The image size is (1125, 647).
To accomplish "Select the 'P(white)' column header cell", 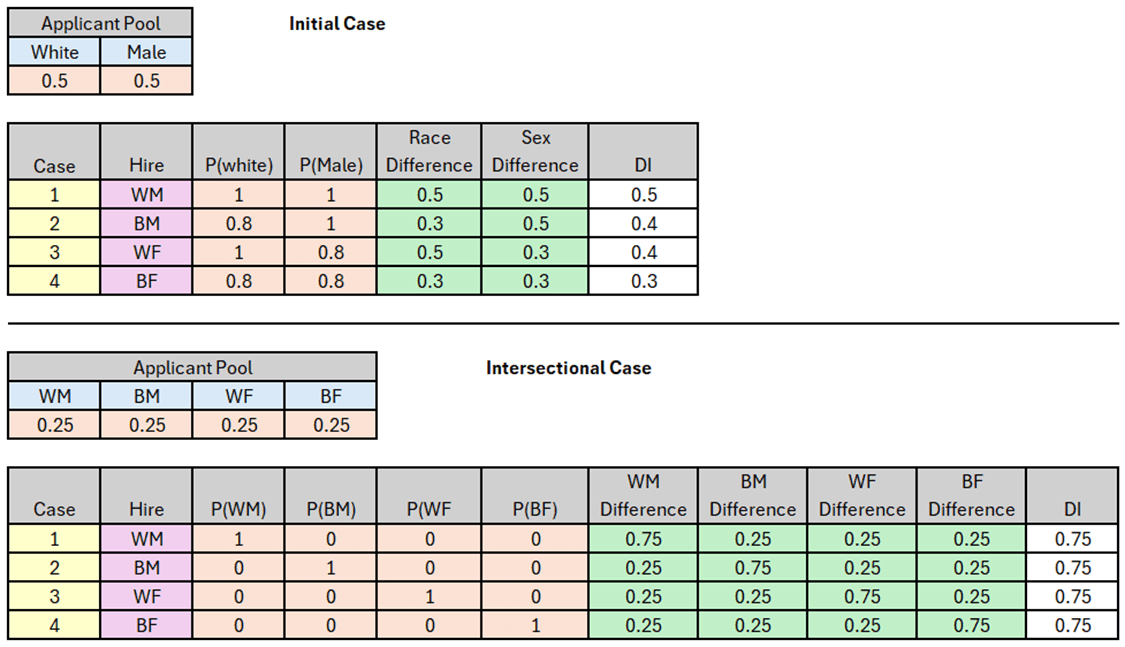I will tap(238, 165).
